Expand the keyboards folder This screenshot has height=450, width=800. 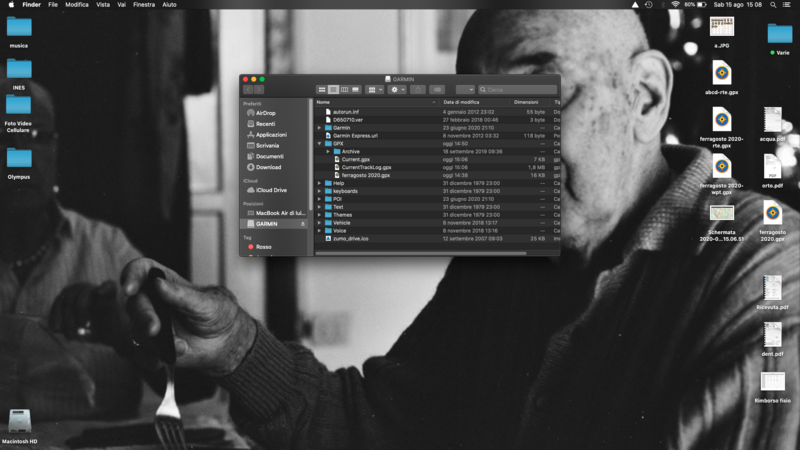pyautogui.click(x=319, y=191)
